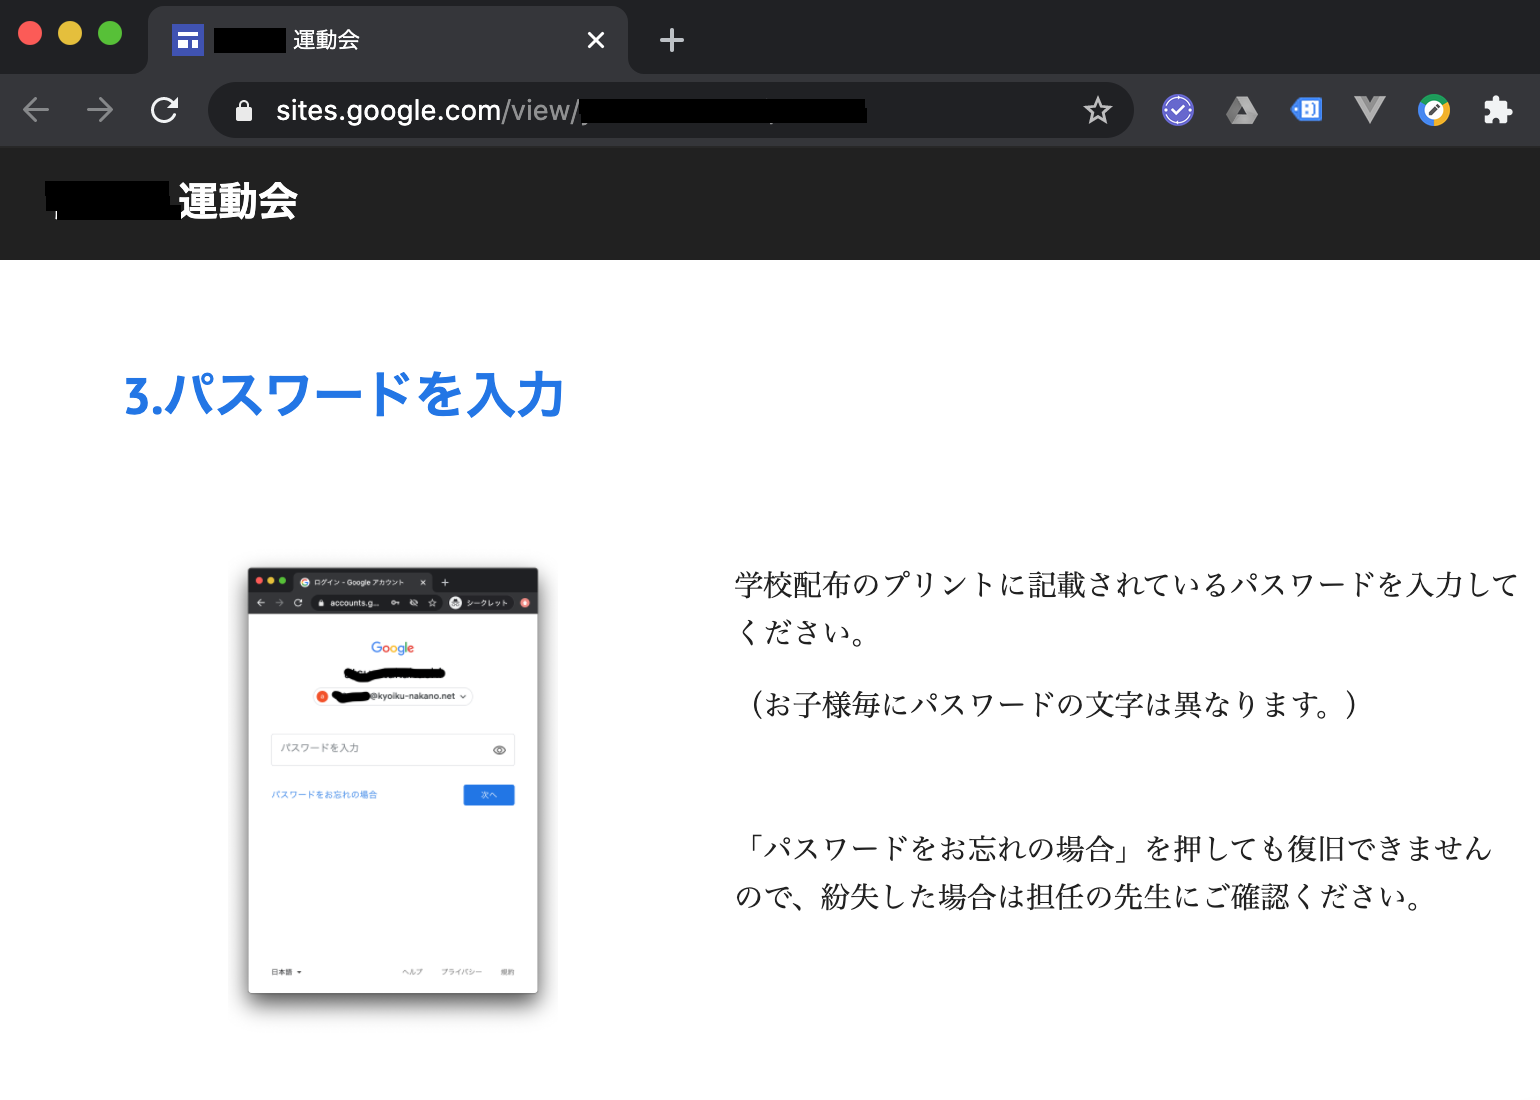Open the 日本語 language dropdown

pos(285,971)
